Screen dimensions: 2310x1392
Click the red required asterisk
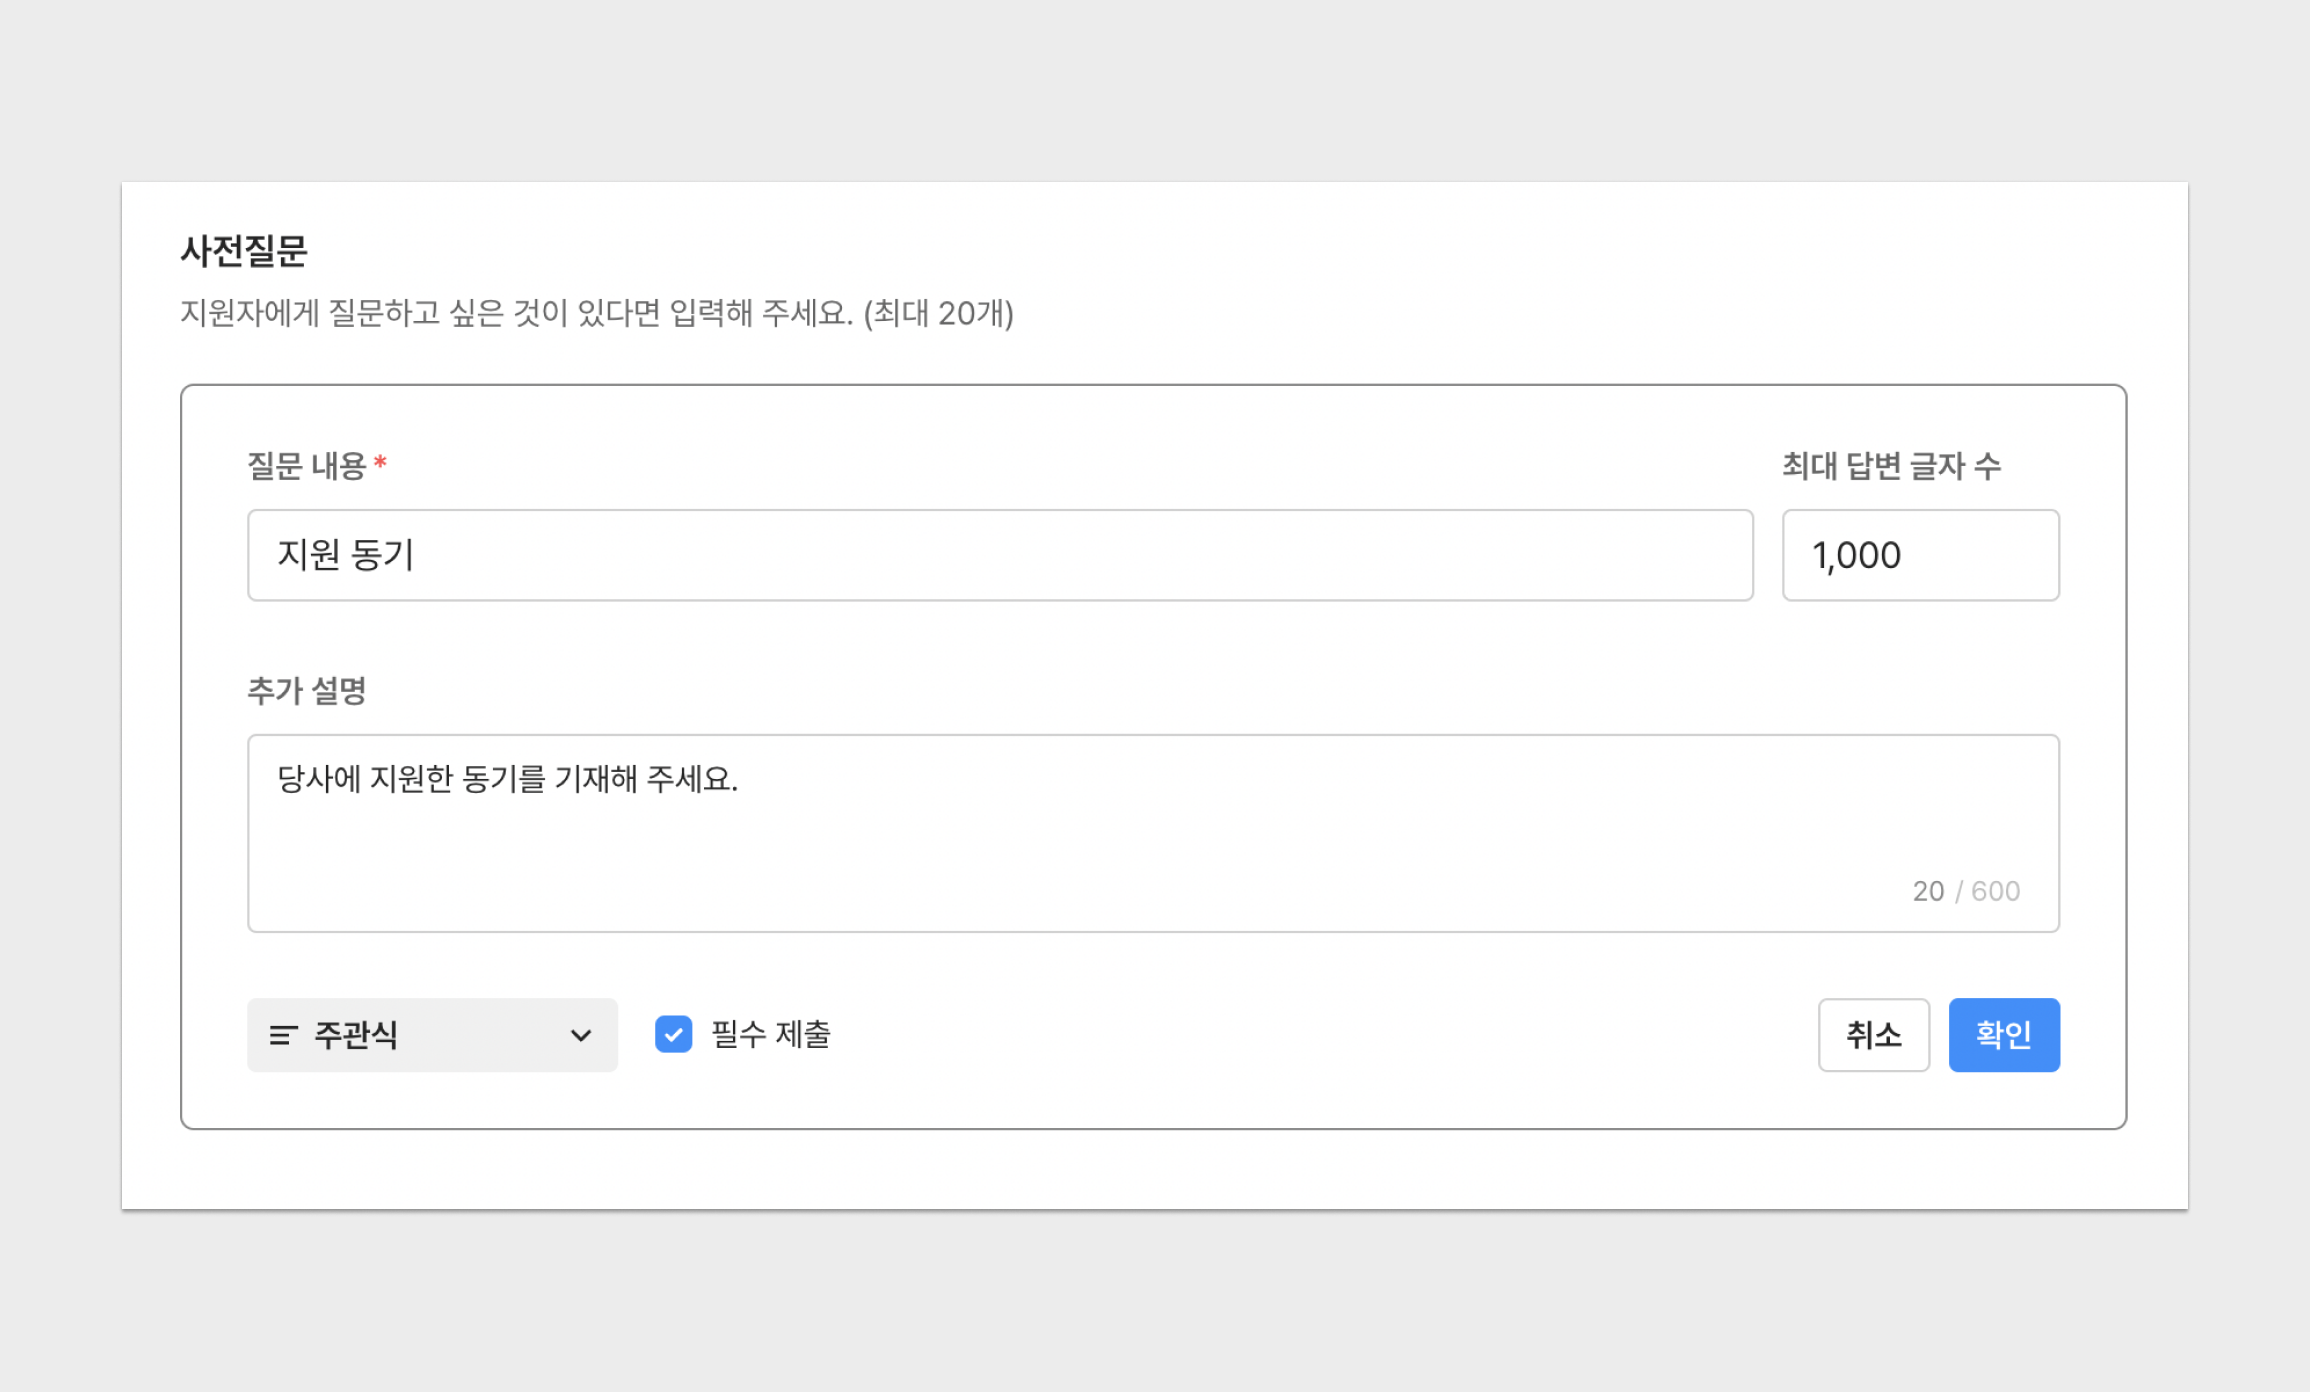pyautogui.click(x=380, y=463)
